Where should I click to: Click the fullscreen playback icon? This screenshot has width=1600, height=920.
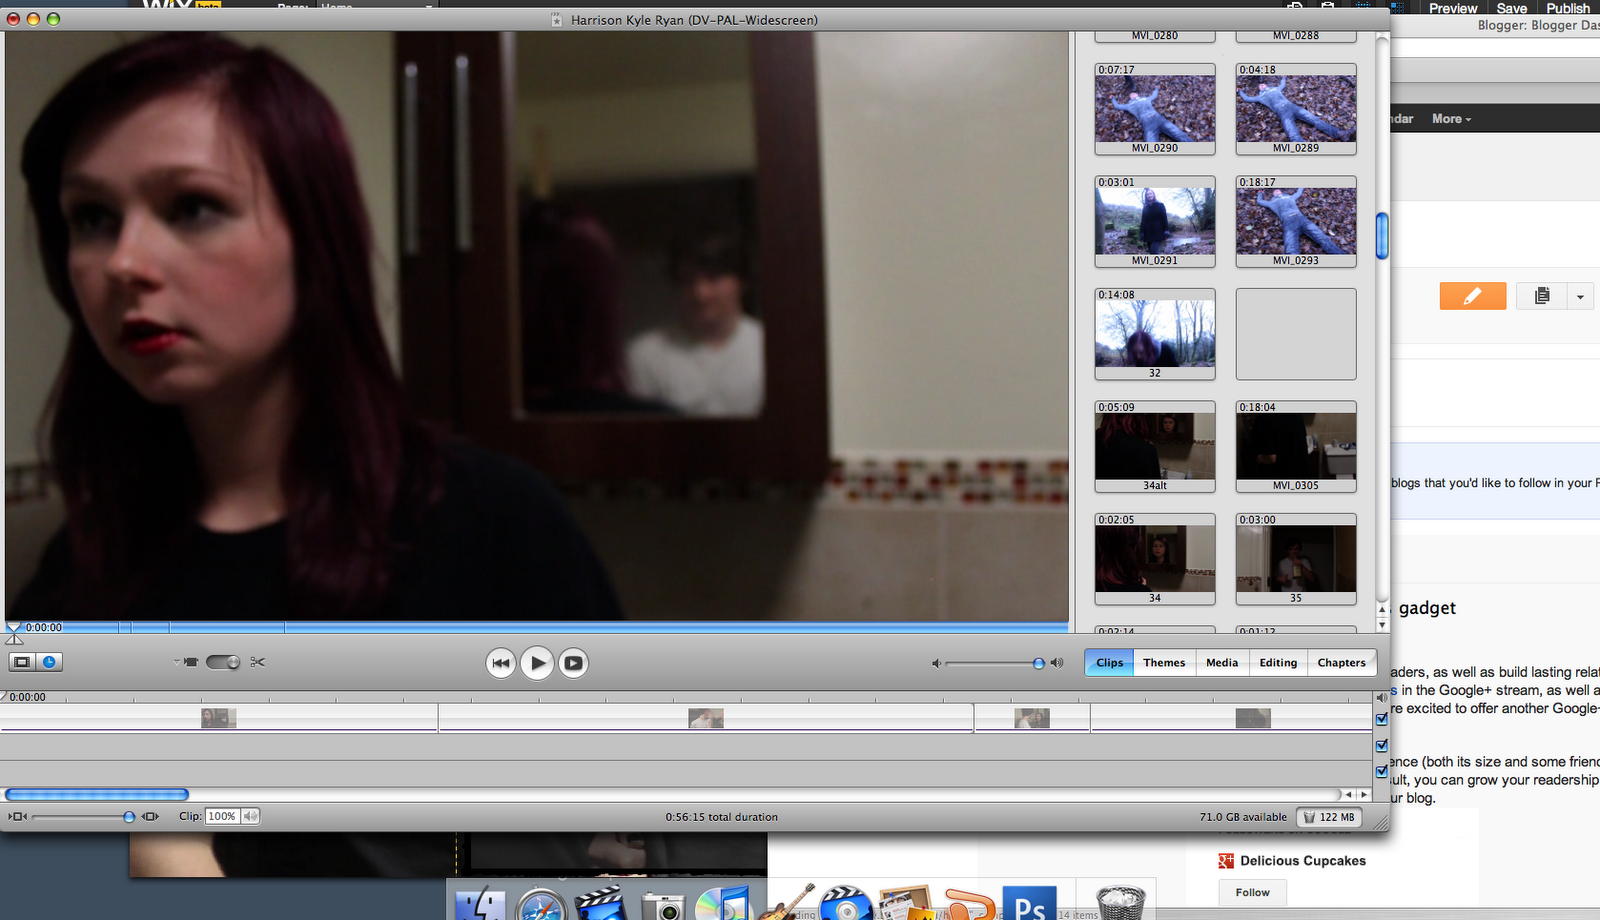pos(573,663)
